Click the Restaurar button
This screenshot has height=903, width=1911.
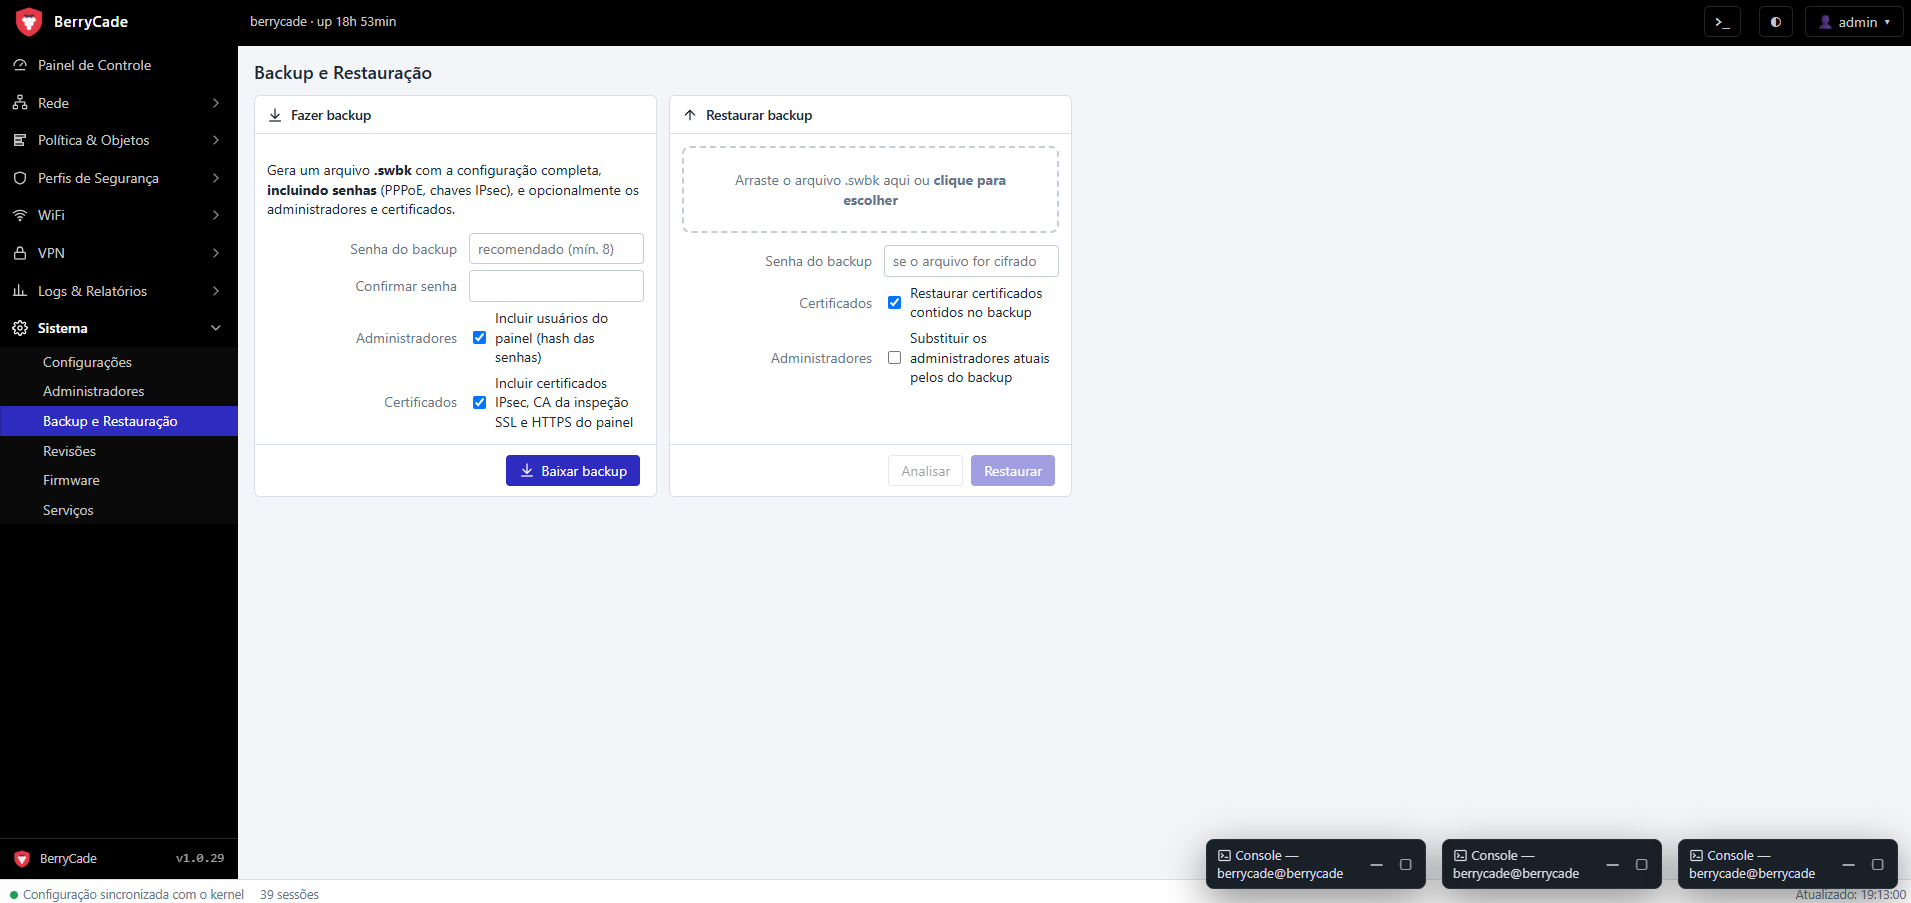[x=1013, y=471]
